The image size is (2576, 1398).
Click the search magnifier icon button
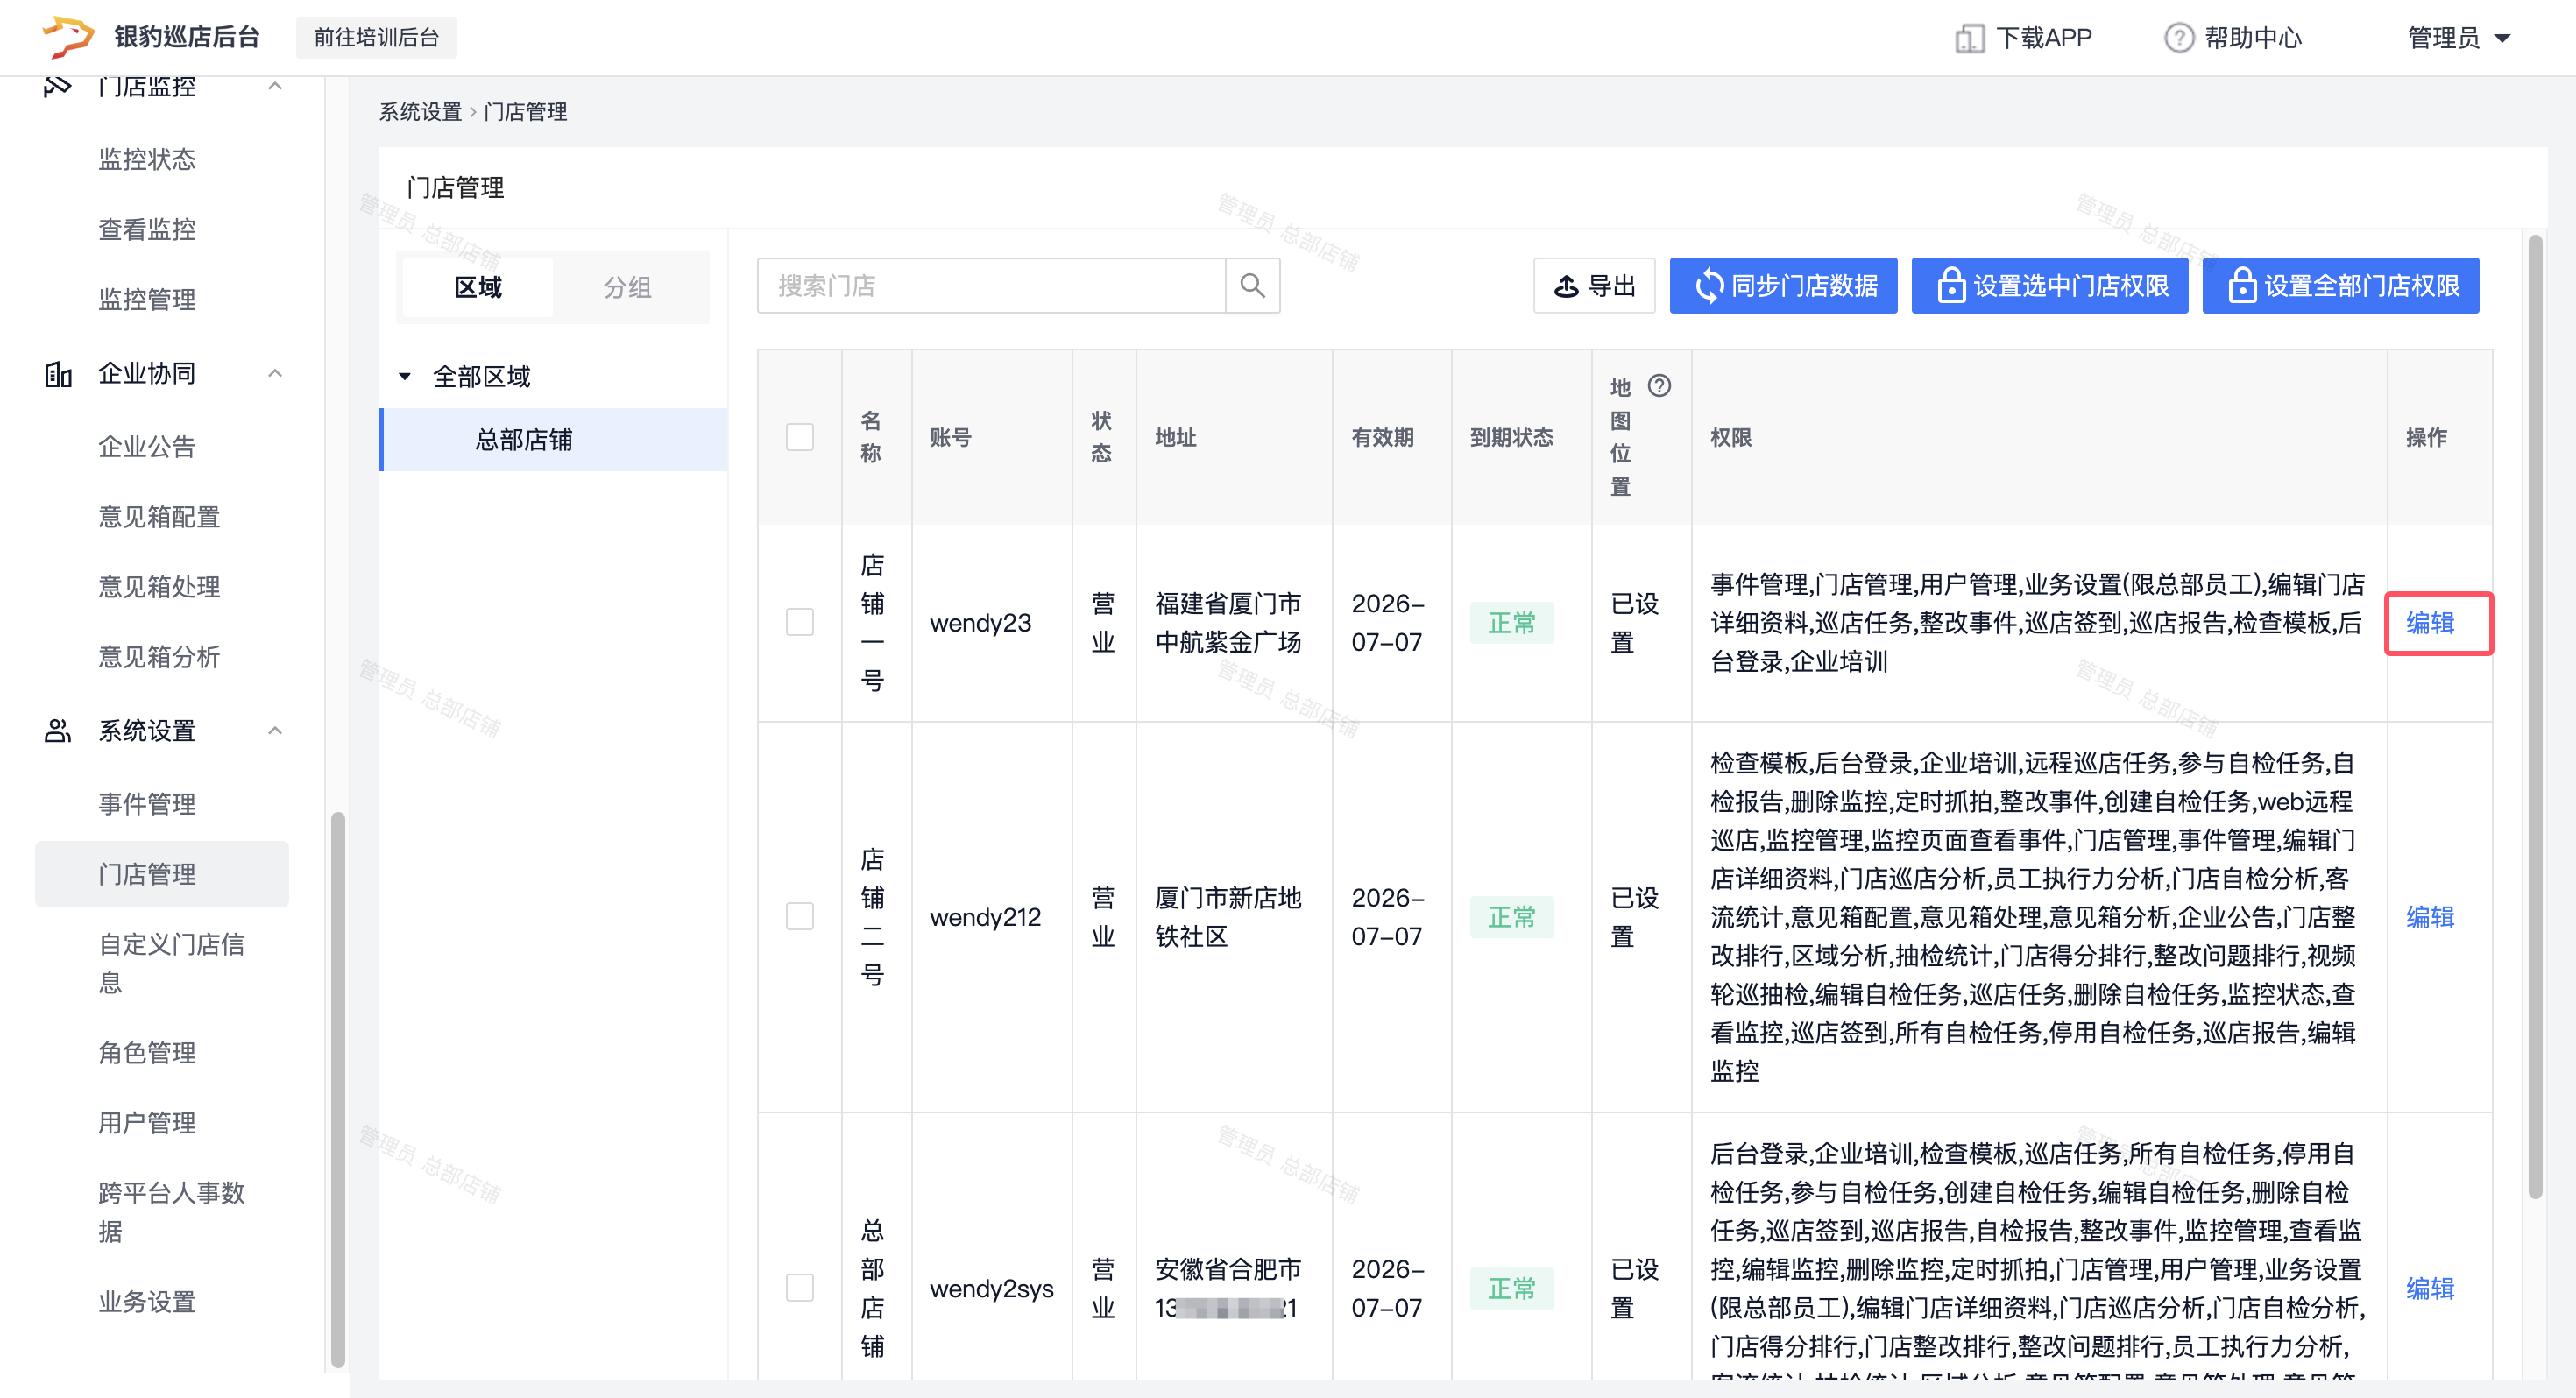[x=1252, y=286]
